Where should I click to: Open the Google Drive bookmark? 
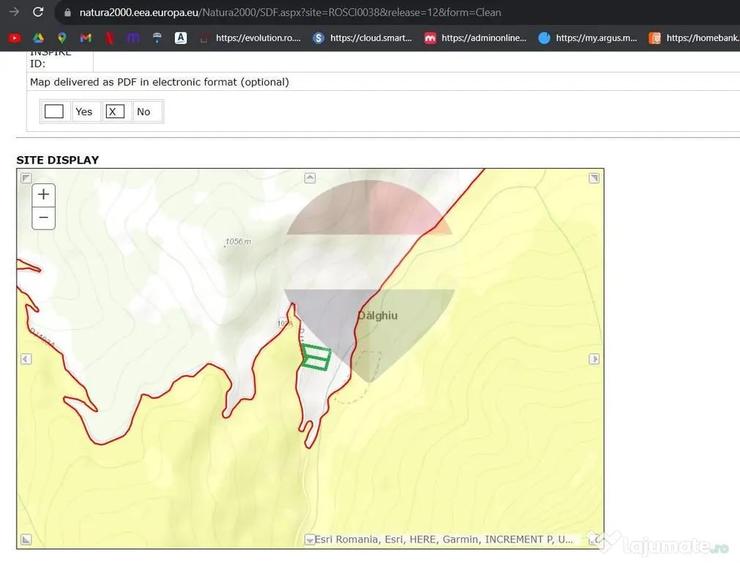click(38, 38)
